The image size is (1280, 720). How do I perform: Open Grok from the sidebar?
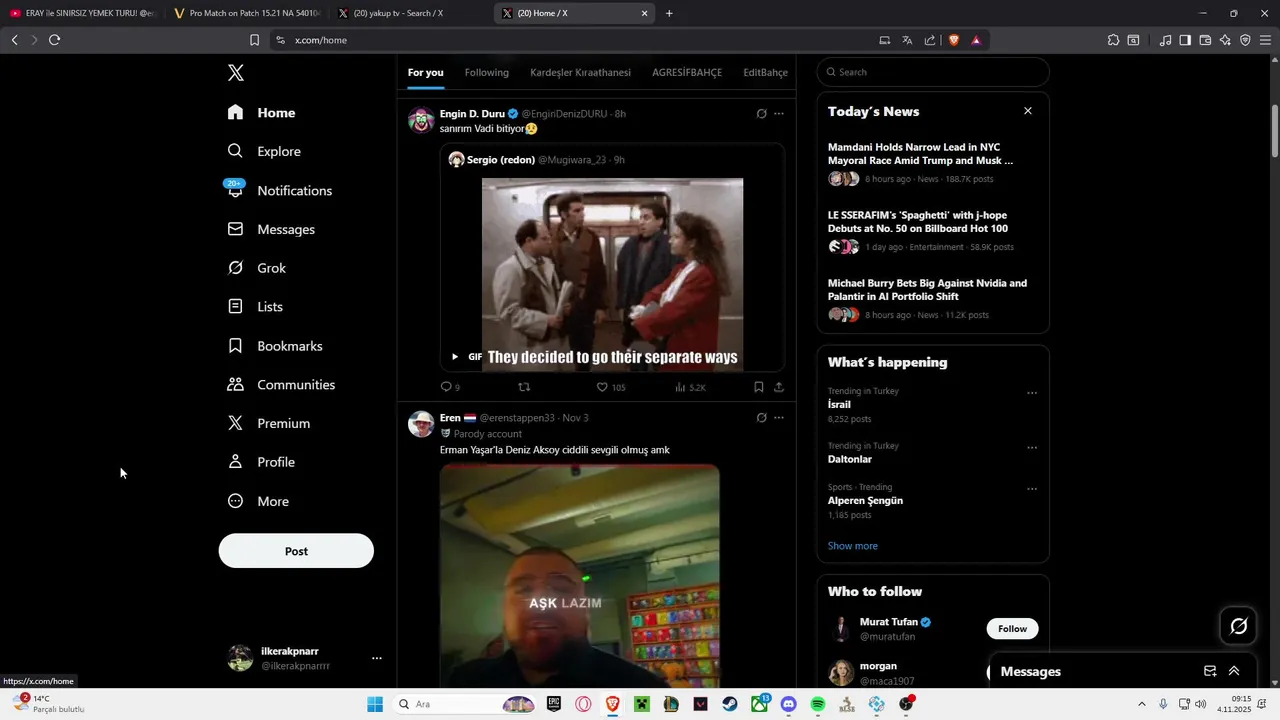pyautogui.click(x=256, y=268)
